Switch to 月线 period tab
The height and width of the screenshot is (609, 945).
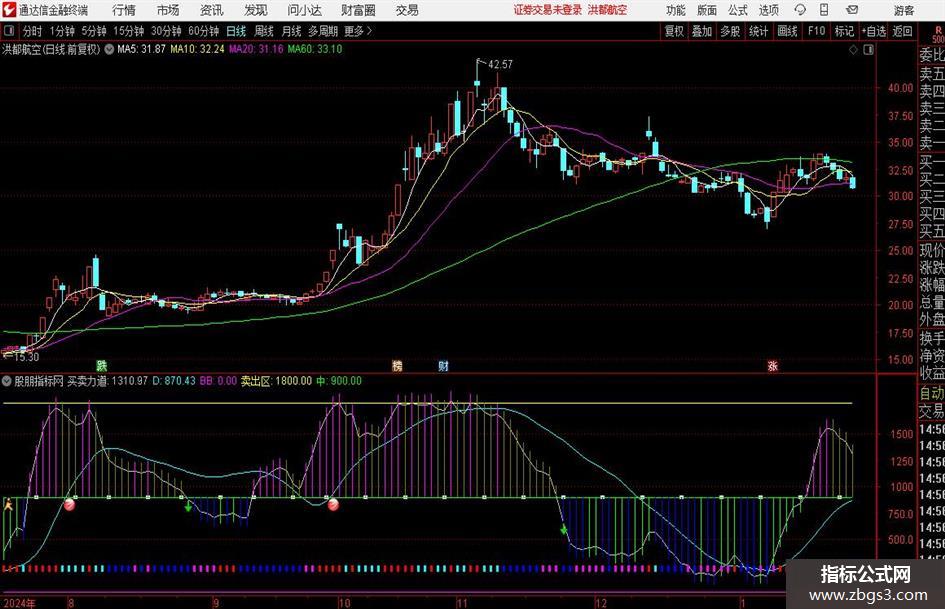pos(292,31)
